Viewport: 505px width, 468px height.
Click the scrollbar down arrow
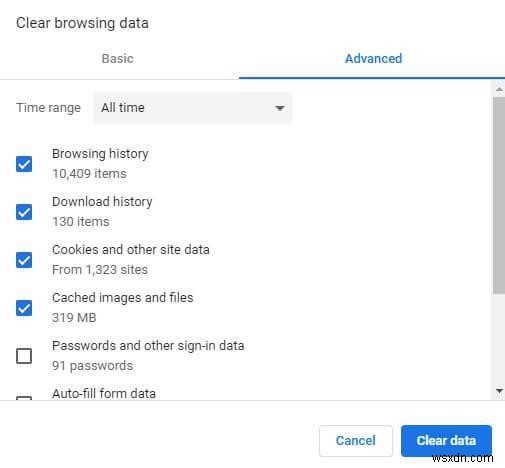pos(499,391)
